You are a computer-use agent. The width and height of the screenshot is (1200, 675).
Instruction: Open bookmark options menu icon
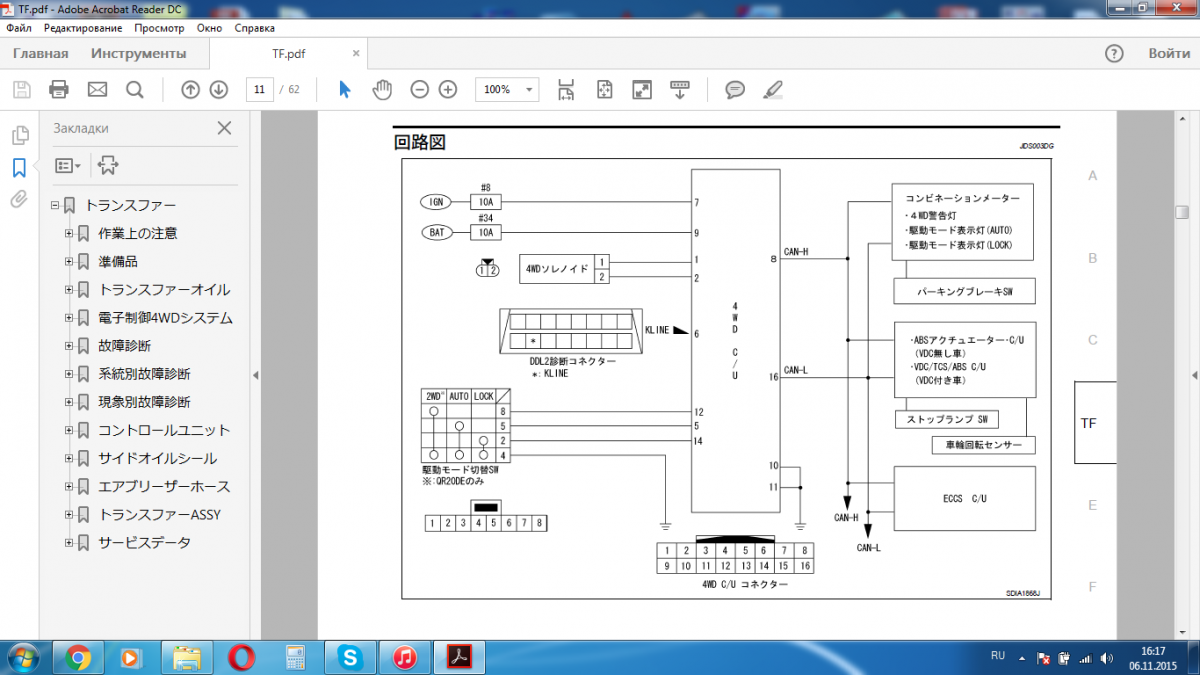(x=68, y=165)
